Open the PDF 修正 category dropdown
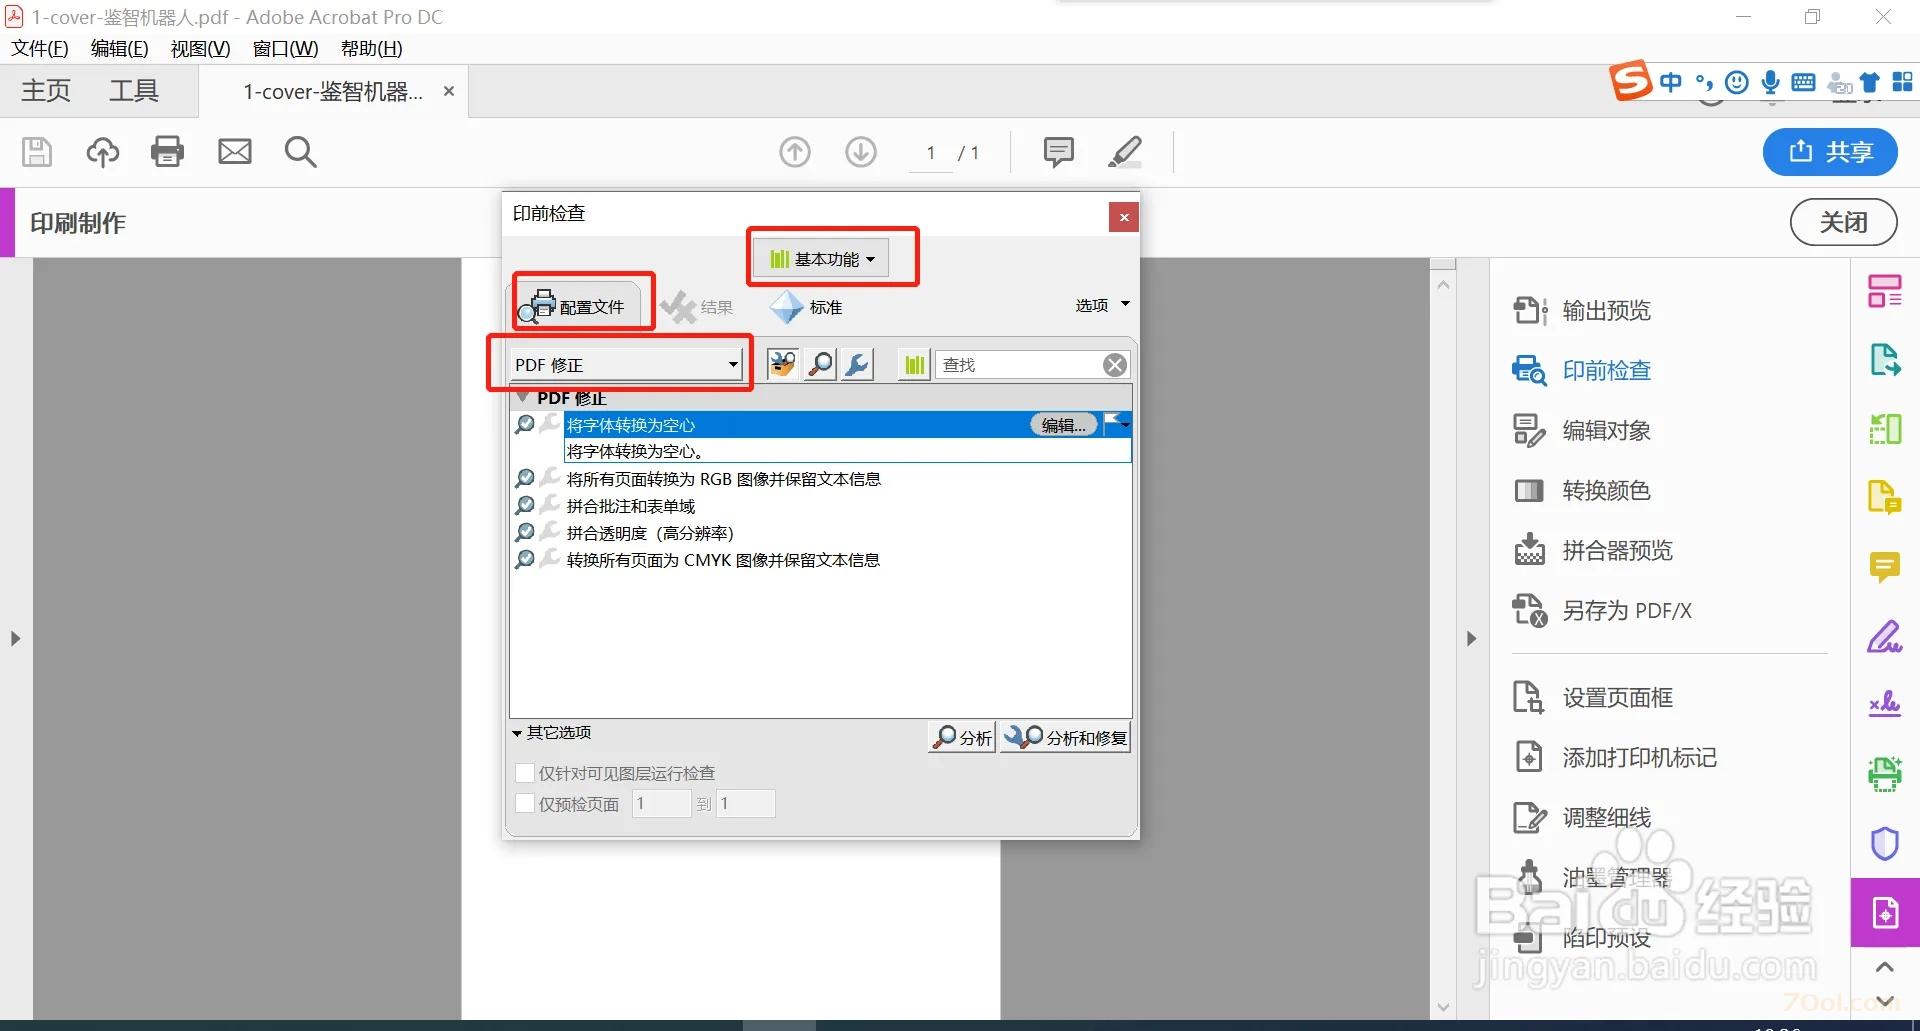 click(x=626, y=365)
